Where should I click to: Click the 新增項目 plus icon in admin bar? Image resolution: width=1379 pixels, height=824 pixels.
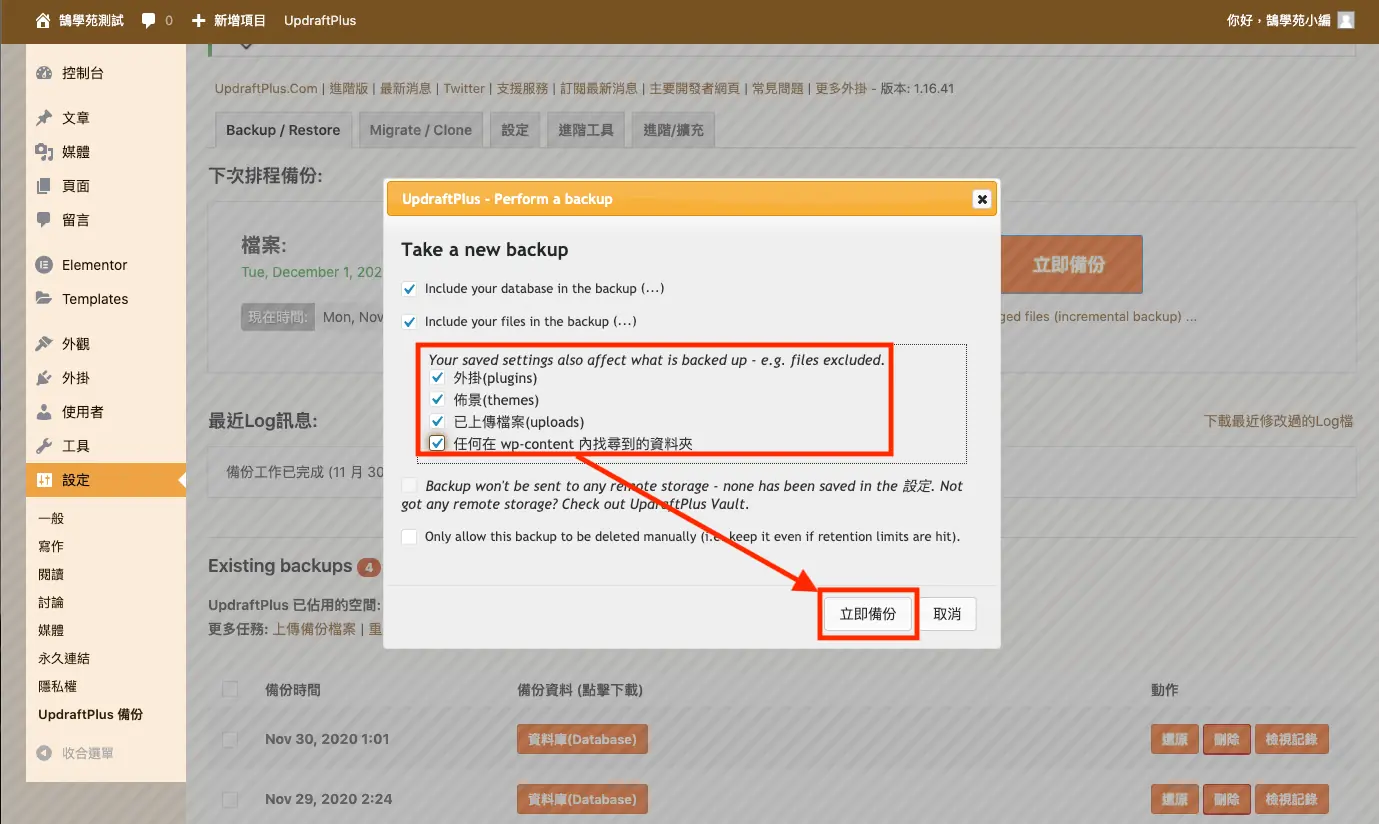tap(198, 20)
